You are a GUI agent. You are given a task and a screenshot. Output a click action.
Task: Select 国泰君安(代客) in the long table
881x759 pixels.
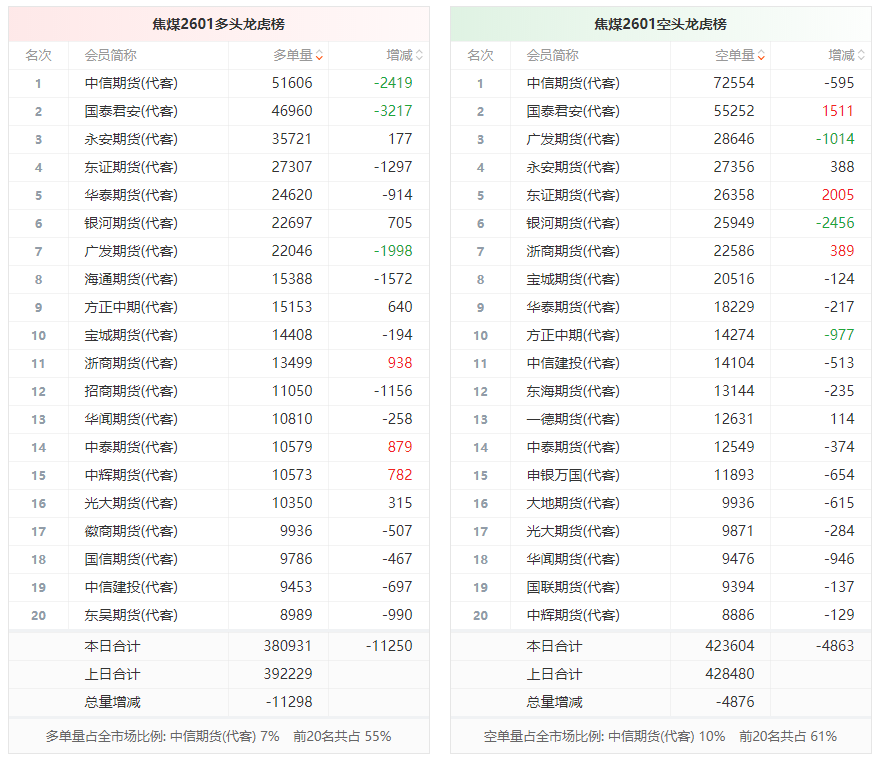coord(131,111)
